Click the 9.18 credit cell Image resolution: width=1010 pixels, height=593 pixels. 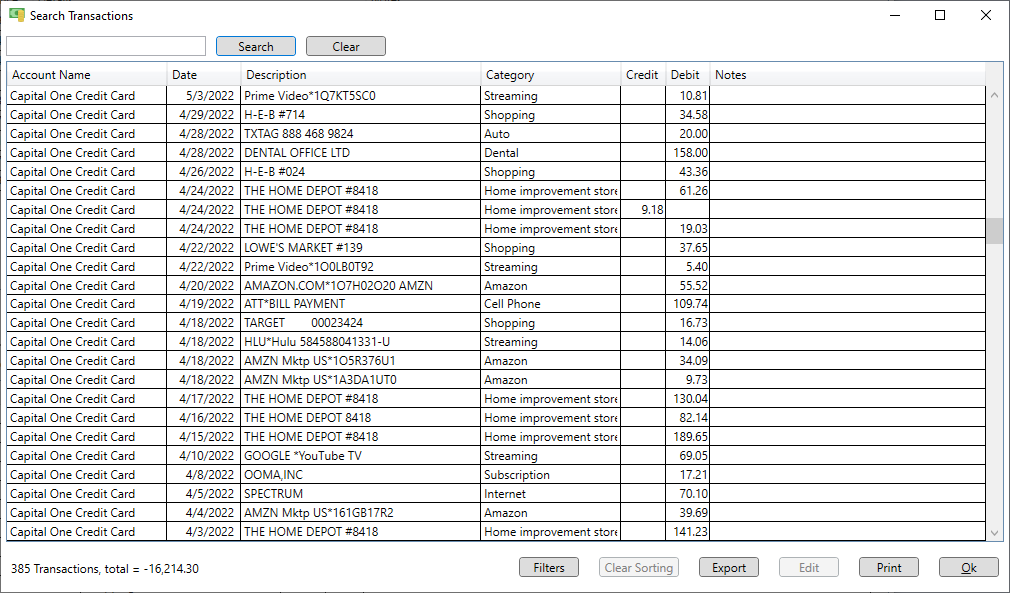tap(643, 210)
